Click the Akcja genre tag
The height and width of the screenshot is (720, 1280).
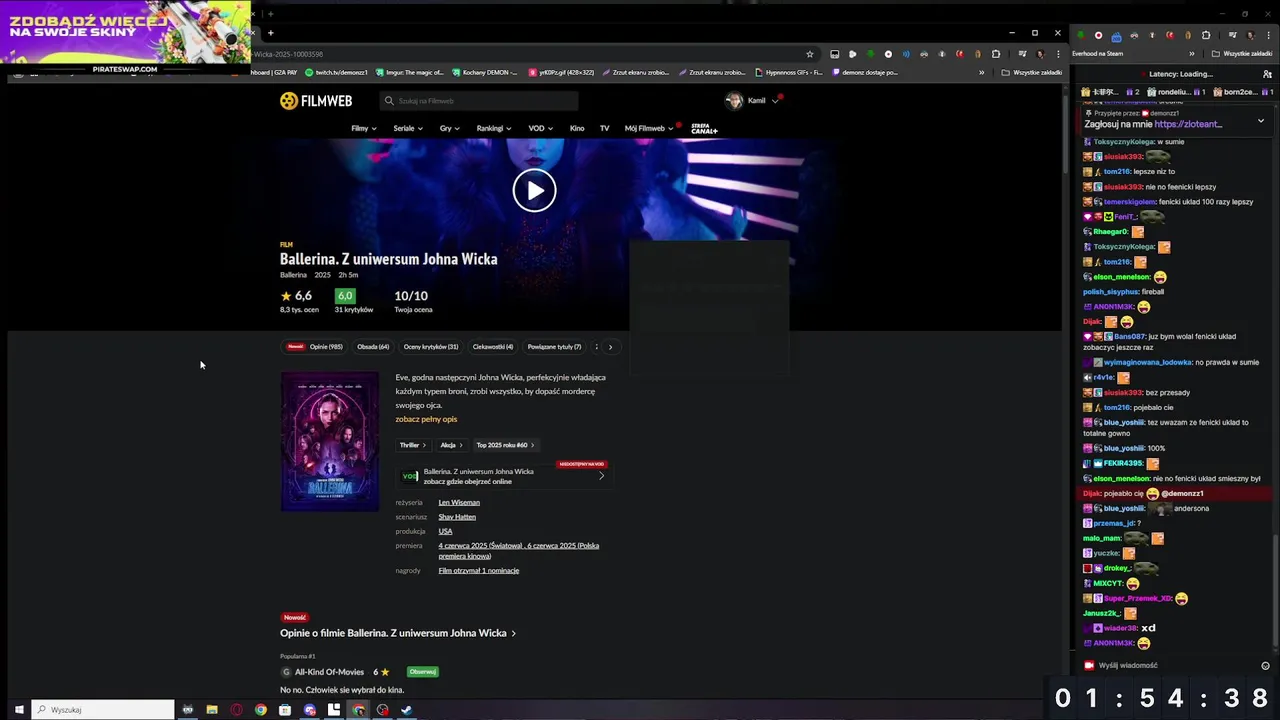452,445
